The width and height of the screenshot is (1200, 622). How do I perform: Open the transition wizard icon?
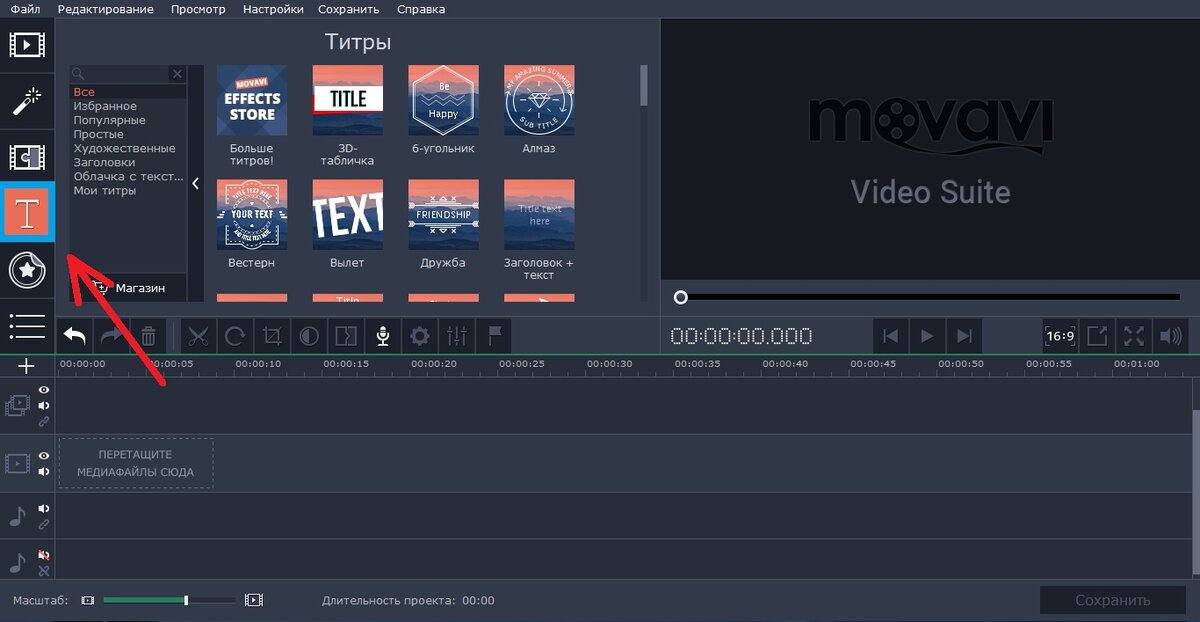[346, 336]
